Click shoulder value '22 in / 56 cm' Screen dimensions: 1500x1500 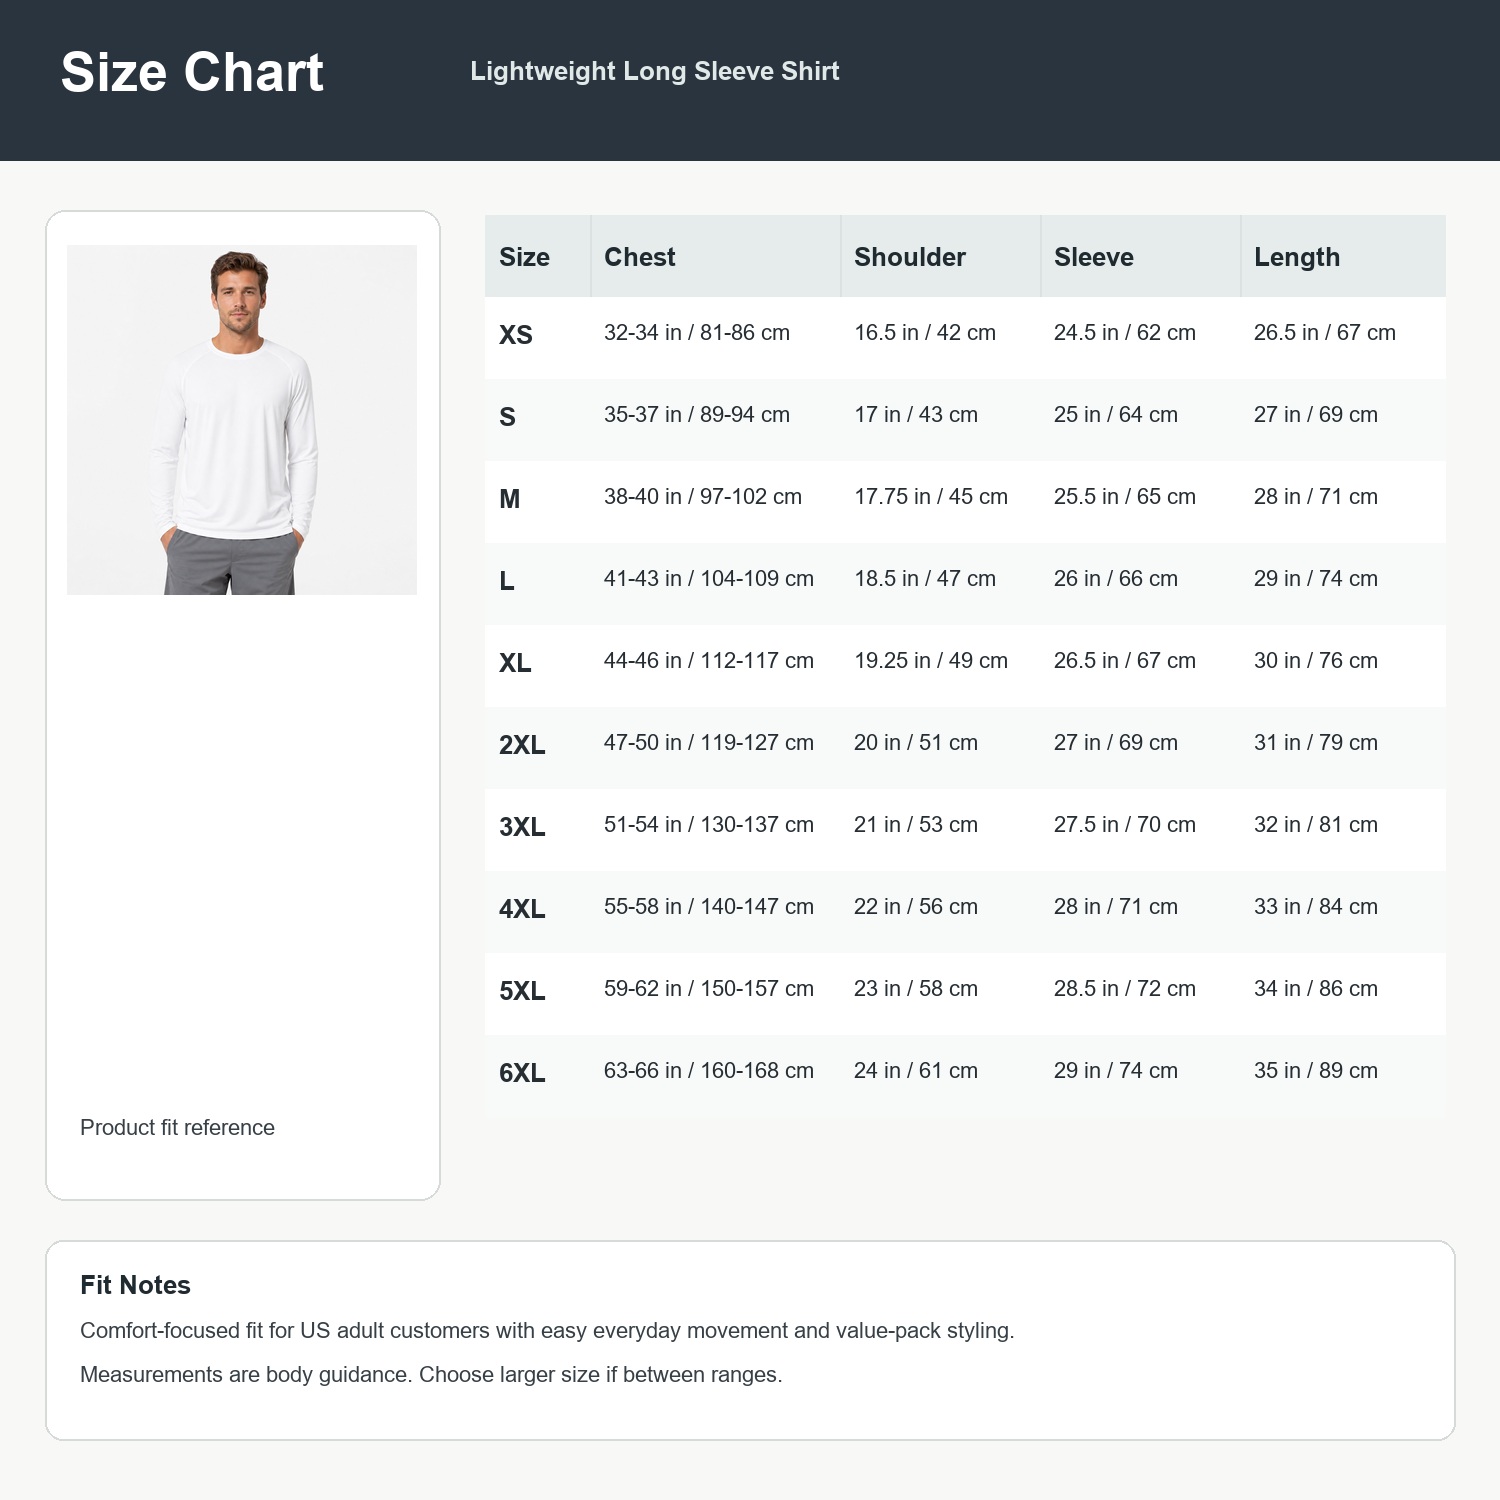tap(916, 907)
